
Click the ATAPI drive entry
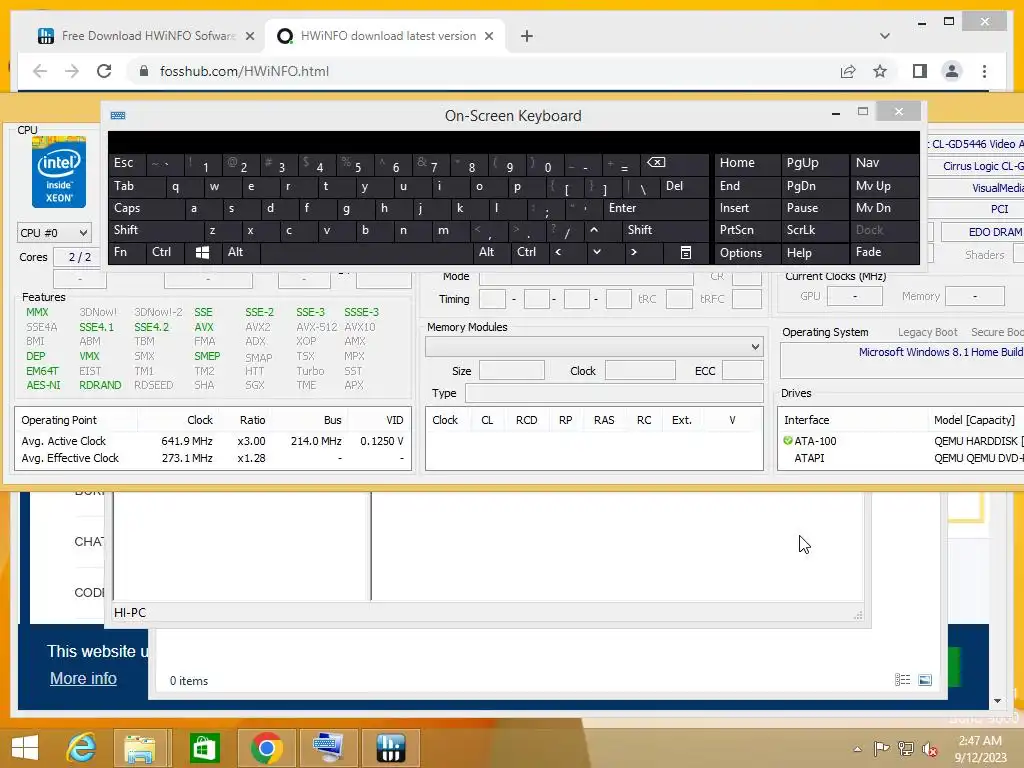click(809, 458)
